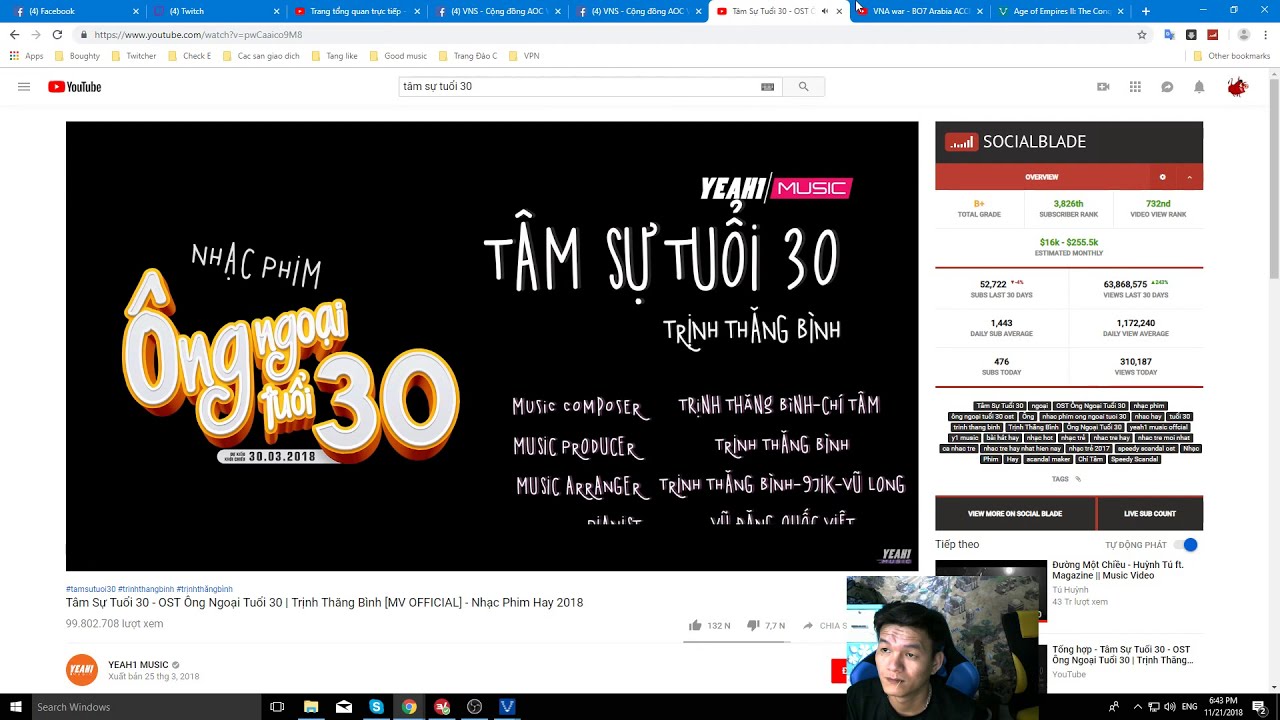Screen dimensions: 1280x720
Task: Toggle the Tự động phát autoplay switch
Action: pyautogui.click(x=1187, y=545)
